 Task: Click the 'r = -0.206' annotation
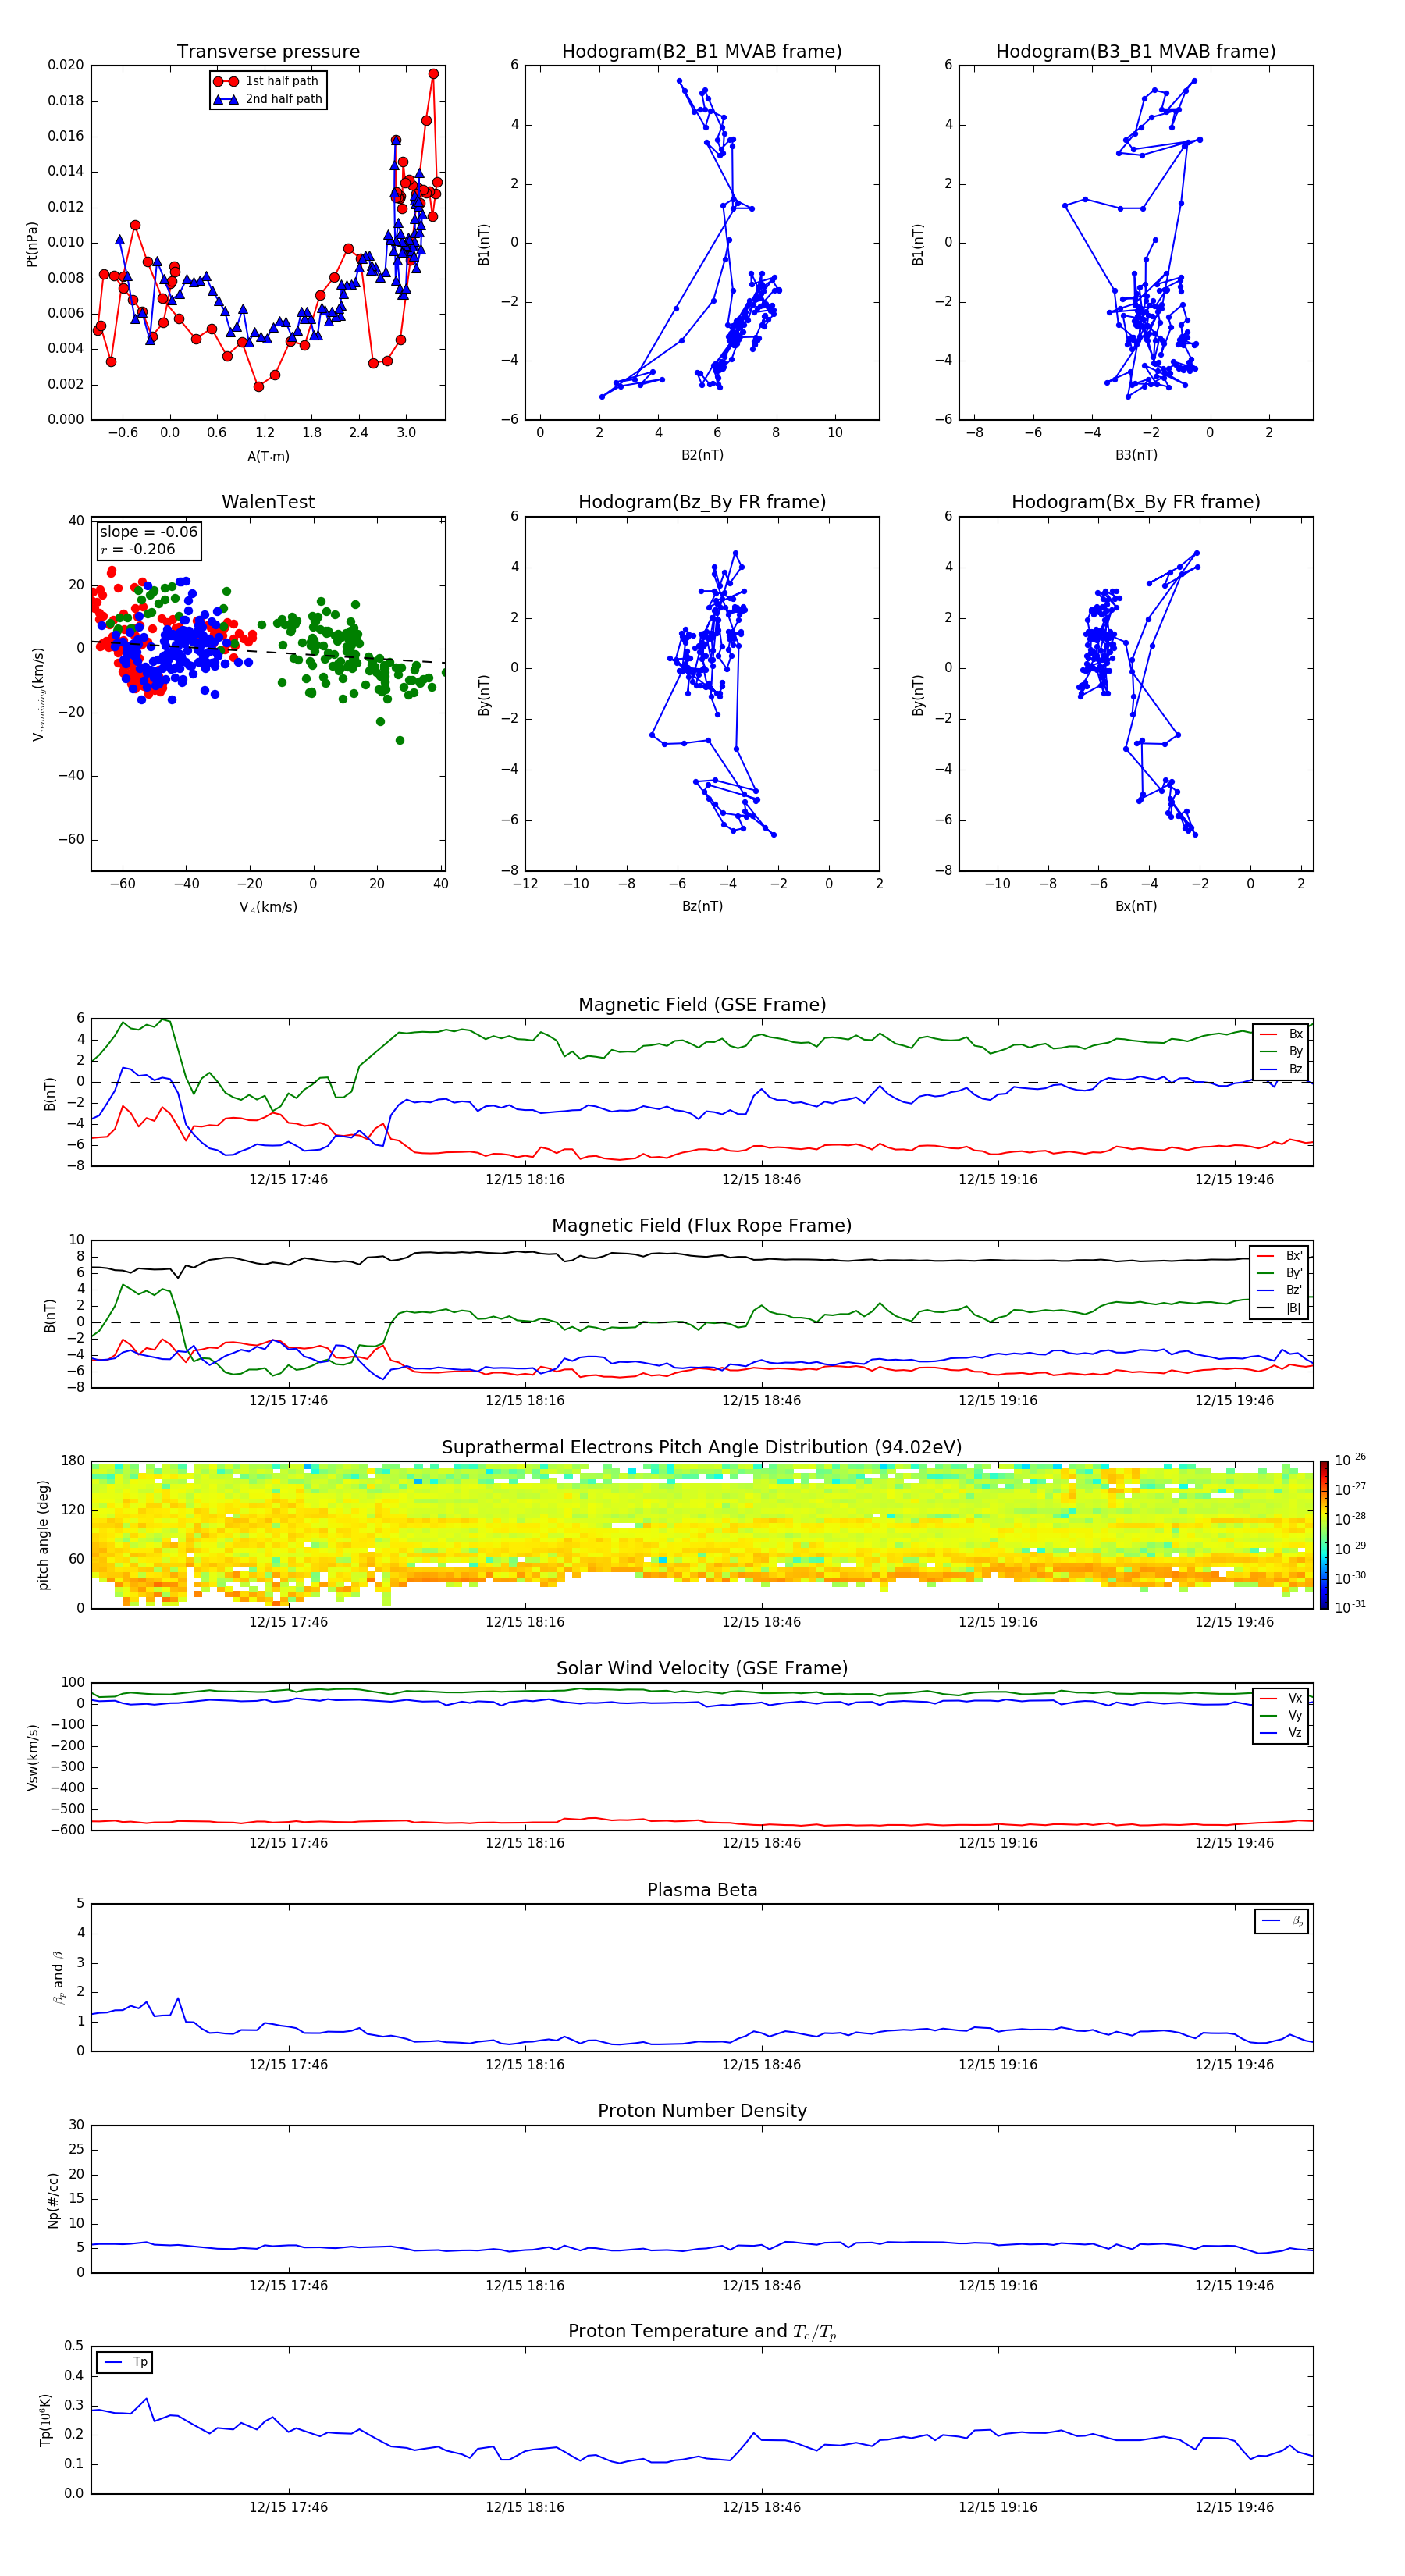(138, 549)
